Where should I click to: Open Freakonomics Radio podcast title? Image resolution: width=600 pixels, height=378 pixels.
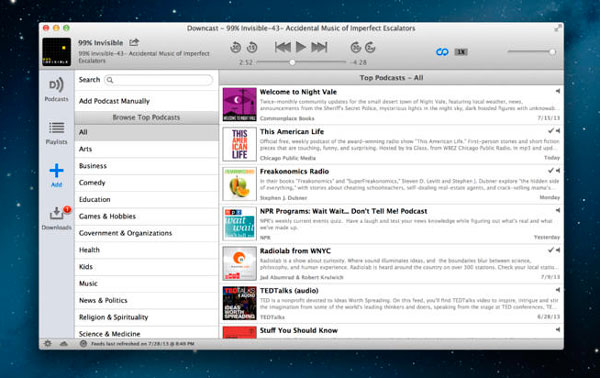tap(294, 171)
